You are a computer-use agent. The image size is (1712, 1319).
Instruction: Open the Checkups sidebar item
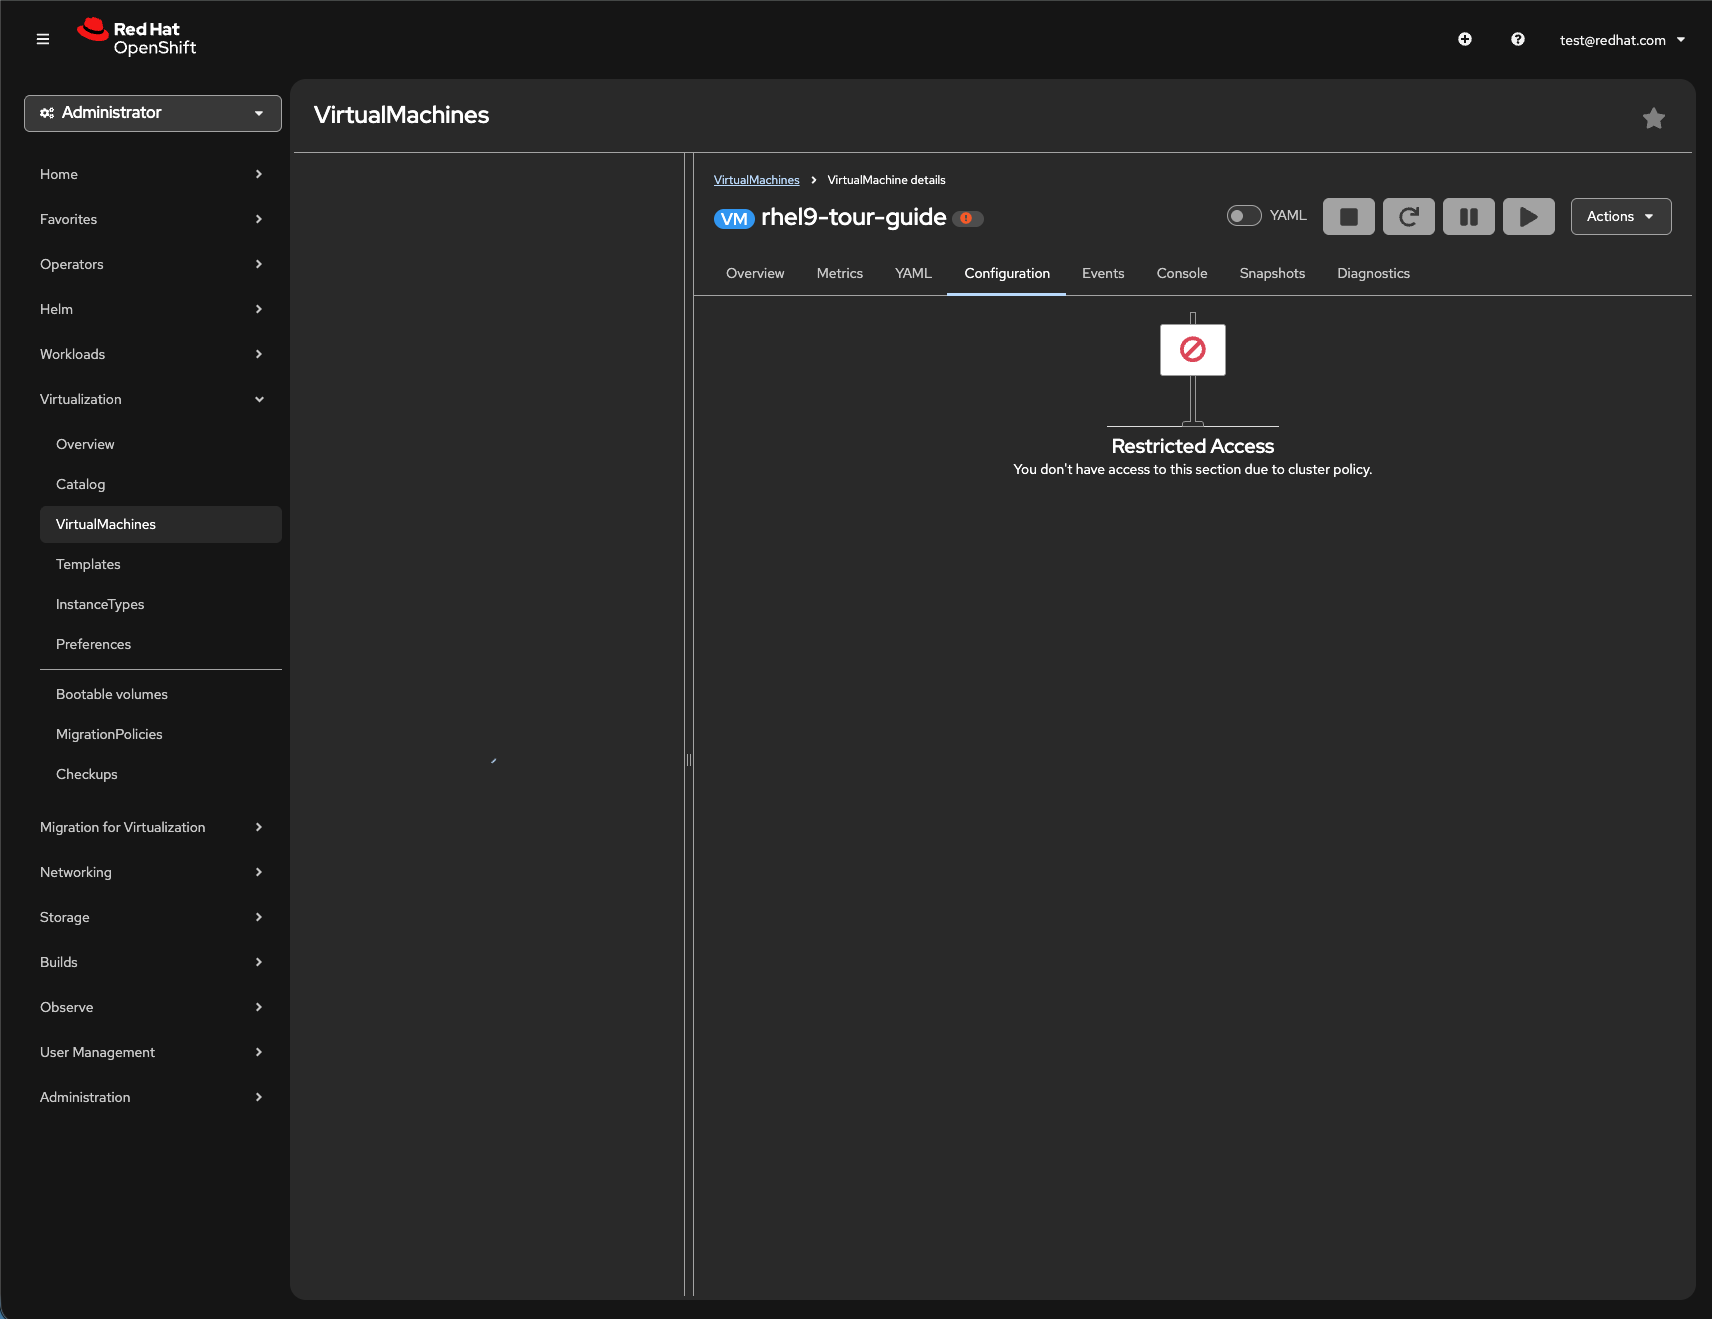pos(161,774)
